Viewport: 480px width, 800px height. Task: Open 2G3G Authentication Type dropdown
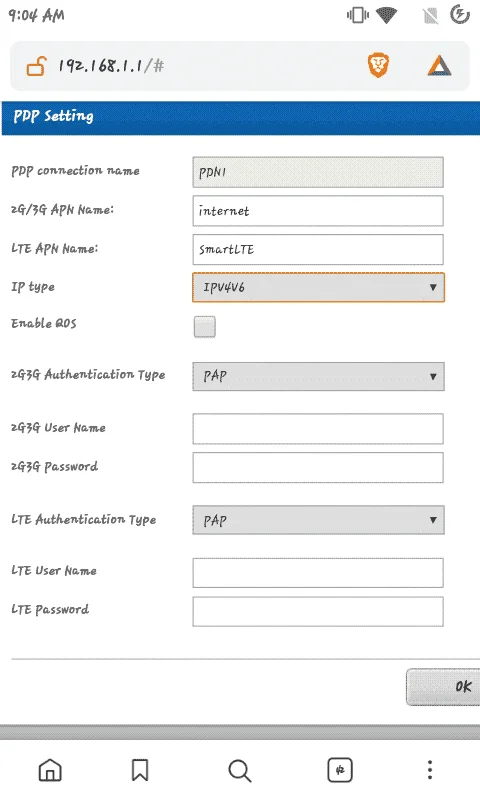[318, 377]
